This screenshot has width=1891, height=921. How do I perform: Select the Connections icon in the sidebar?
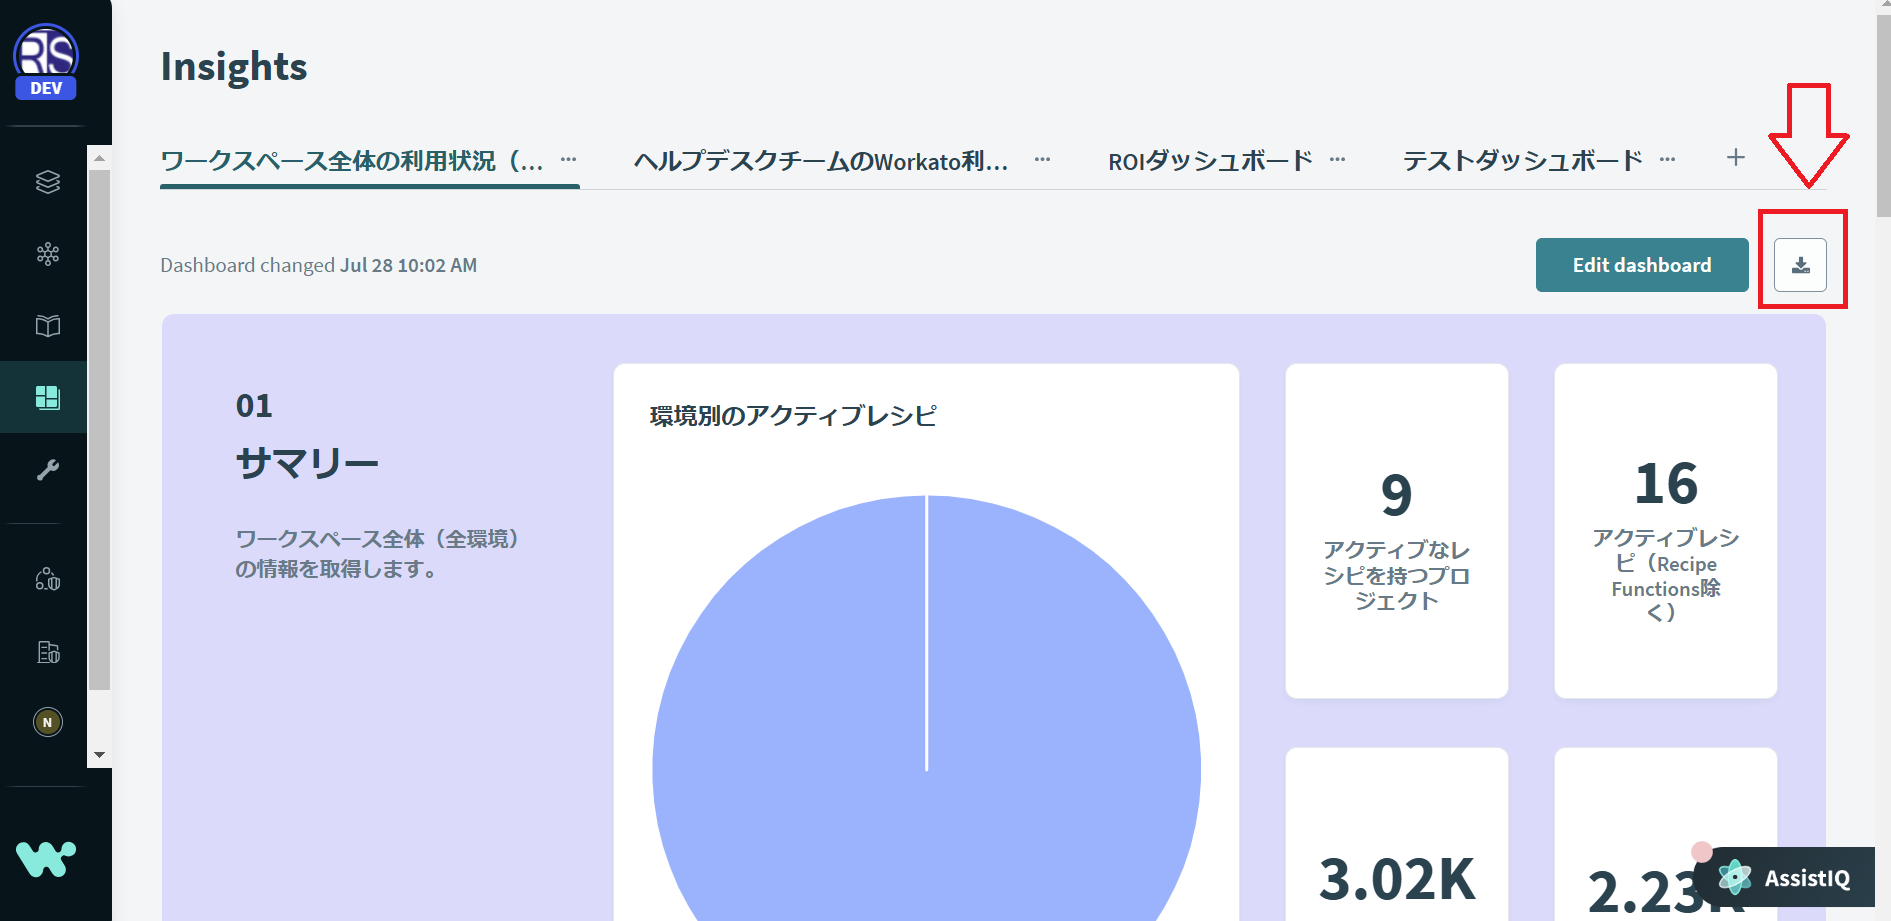tap(44, 254)
